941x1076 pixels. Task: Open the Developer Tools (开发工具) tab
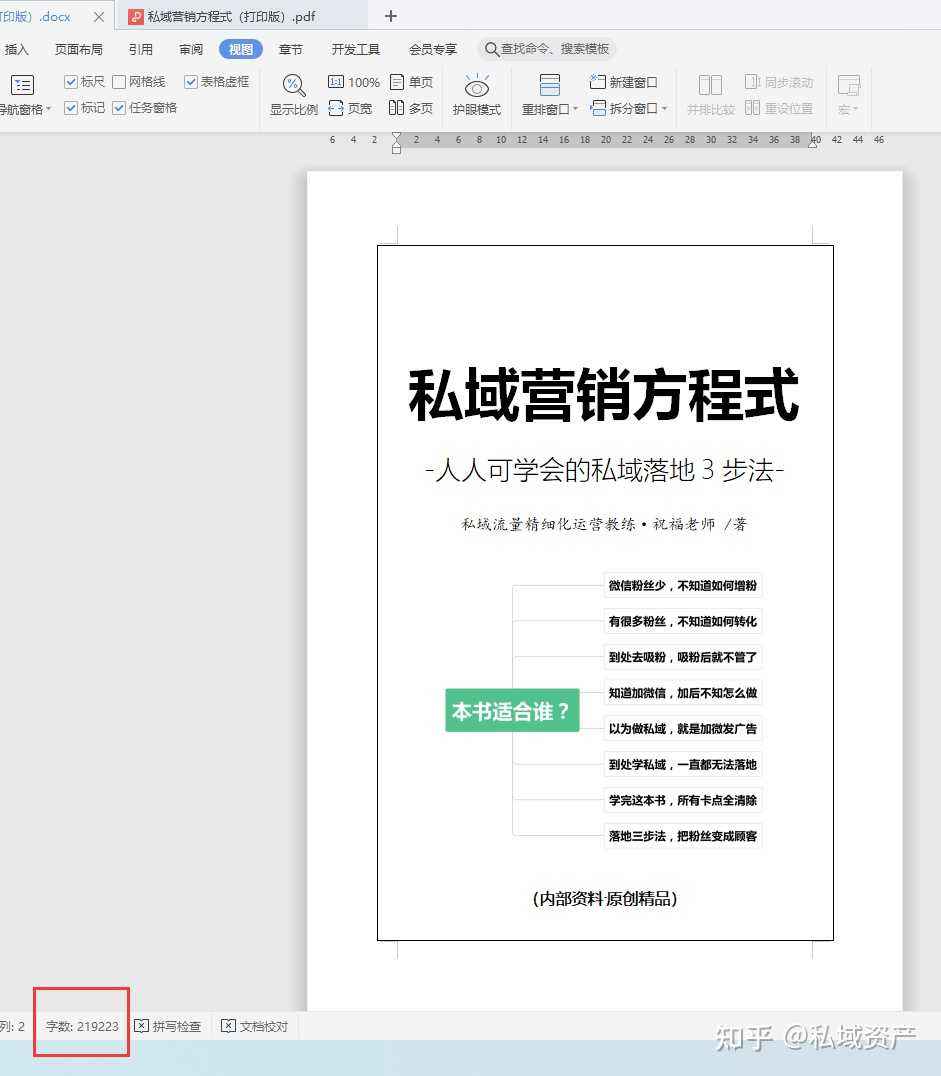coord(356,49)
